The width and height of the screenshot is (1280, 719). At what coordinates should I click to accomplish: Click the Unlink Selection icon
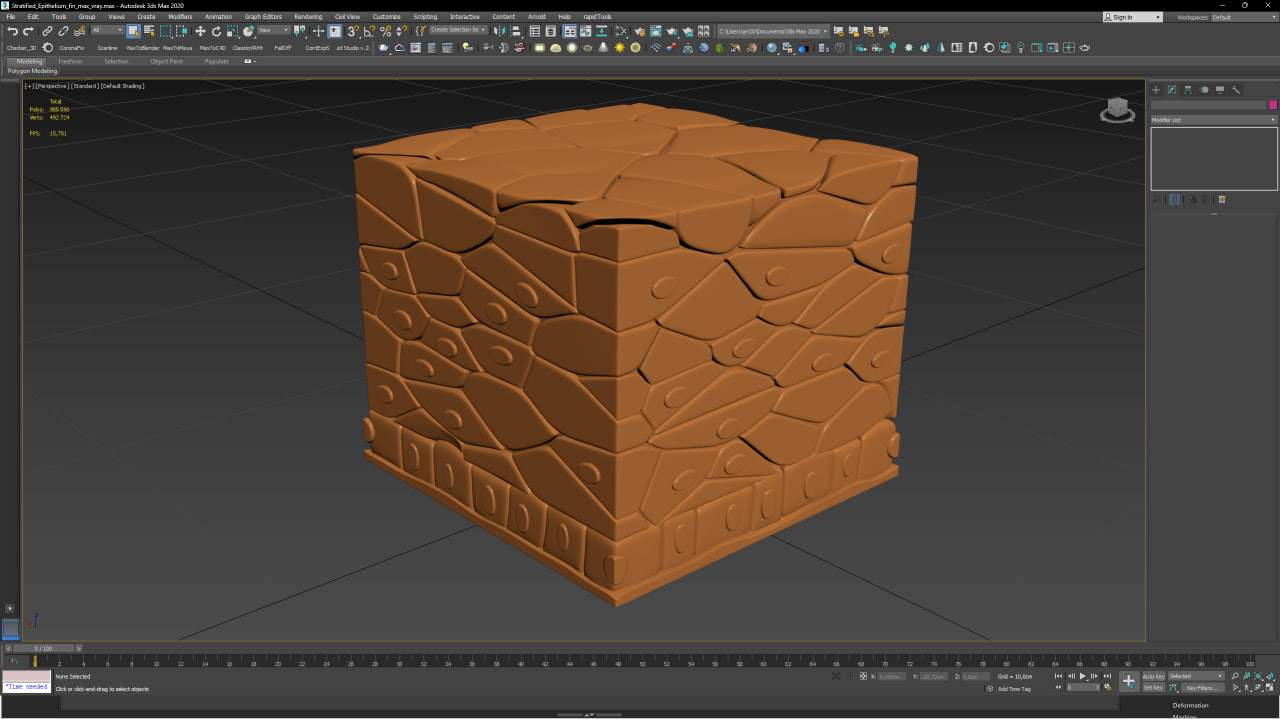(x=63, y=31)
